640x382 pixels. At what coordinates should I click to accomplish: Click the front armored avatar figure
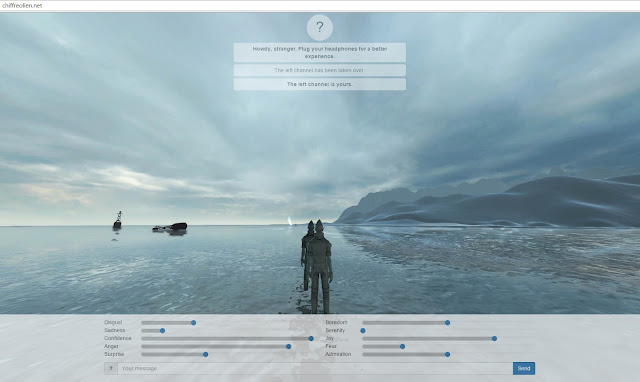(x=320, y=267)
